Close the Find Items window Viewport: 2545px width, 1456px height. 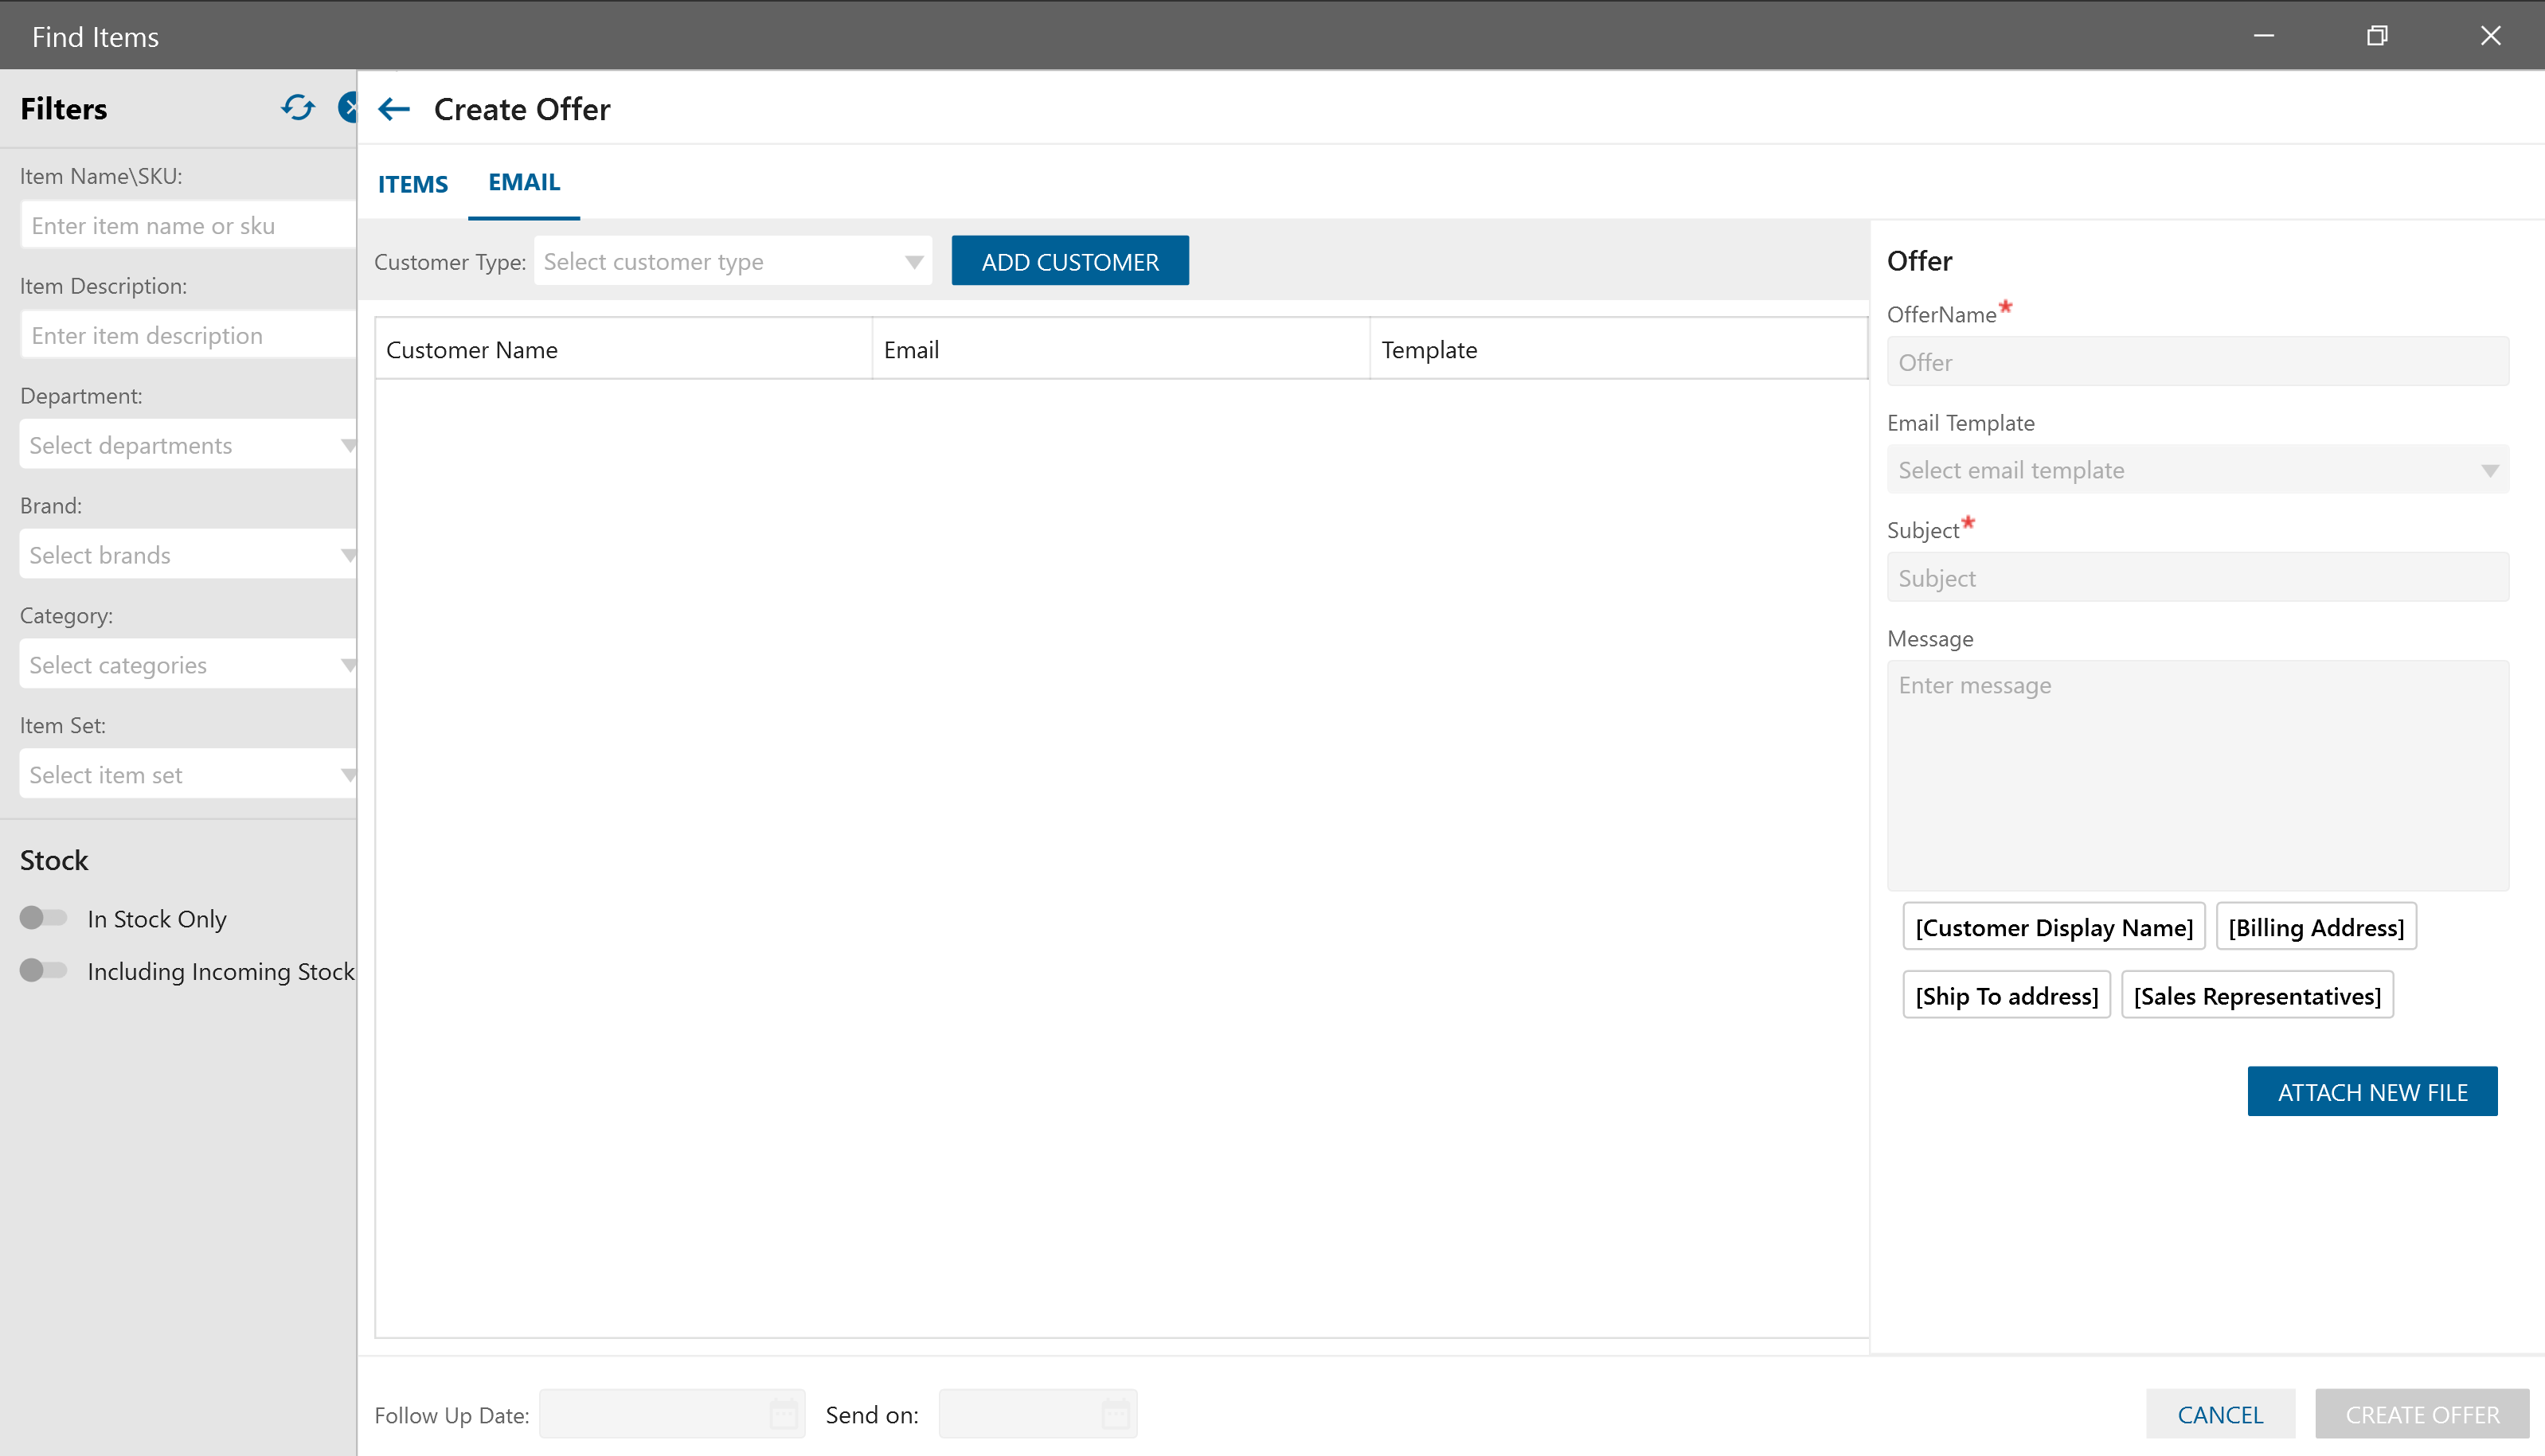coord(2490,36)
